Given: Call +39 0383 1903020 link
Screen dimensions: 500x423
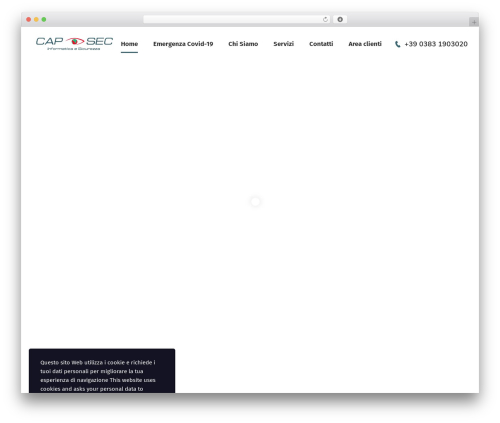Looking at the screenshot, I should [x=436, y=44].
